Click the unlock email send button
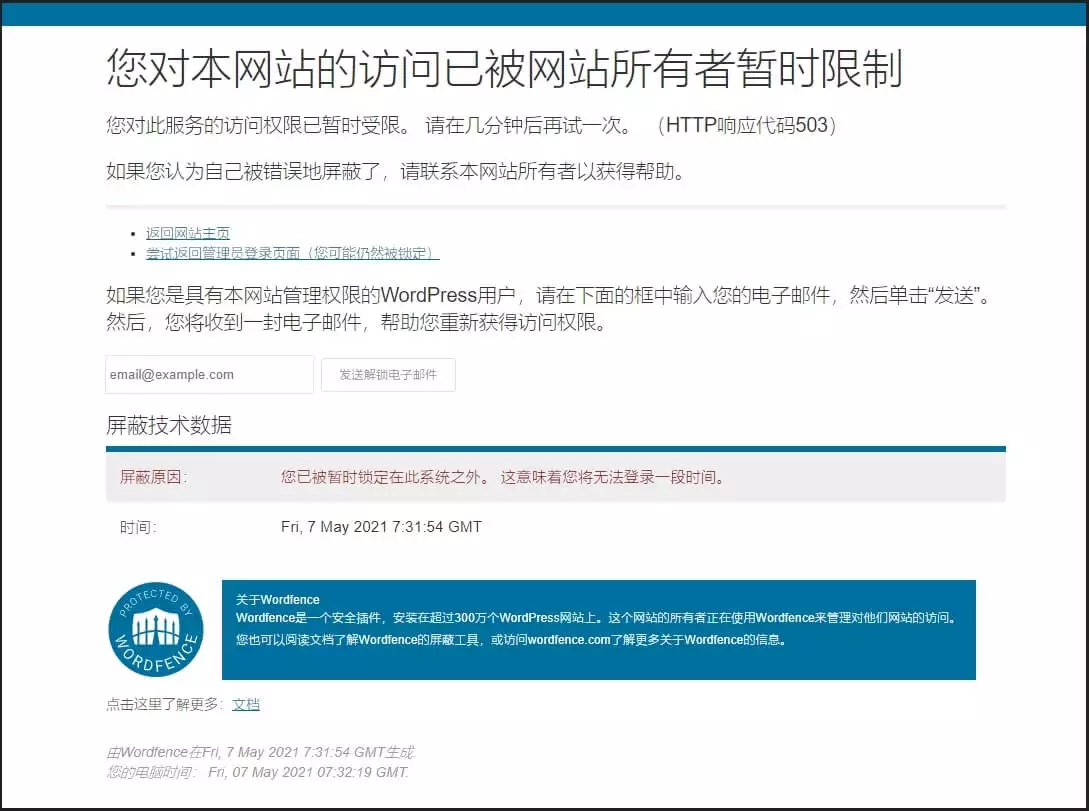Viewport: 1089px width, 811px height. [x=388, y=374]
